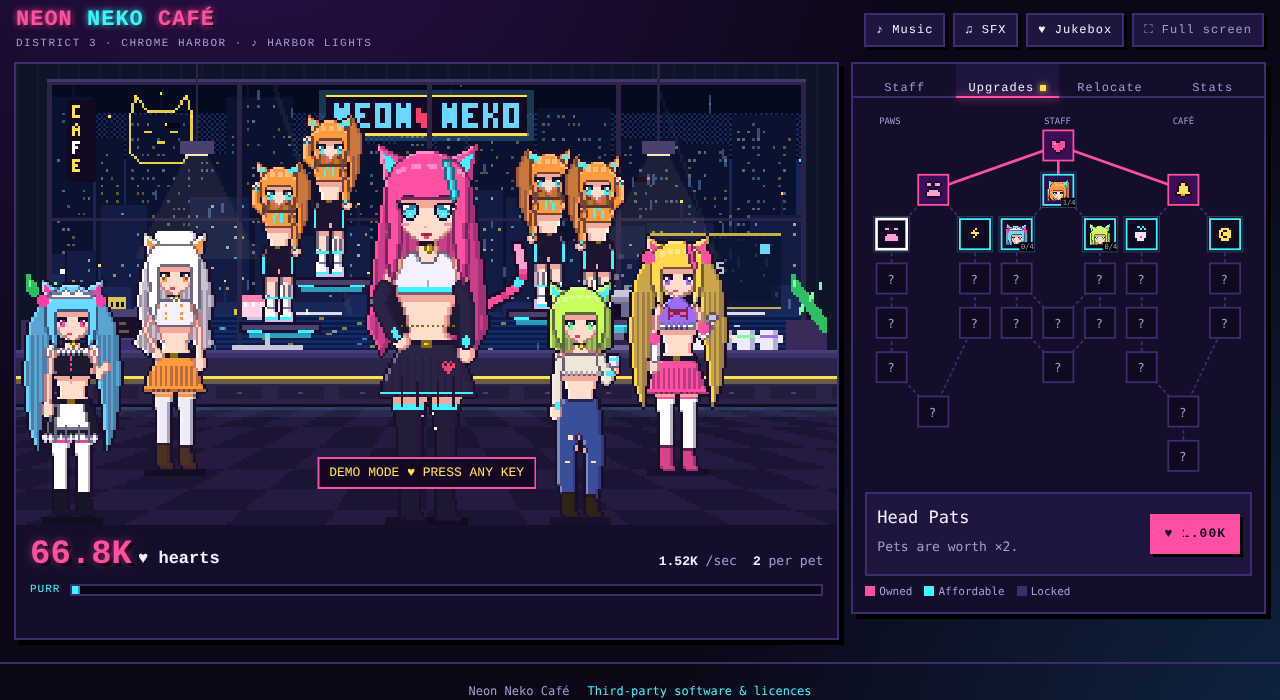Click the blue-haired maid catgirl

point(72,400)
